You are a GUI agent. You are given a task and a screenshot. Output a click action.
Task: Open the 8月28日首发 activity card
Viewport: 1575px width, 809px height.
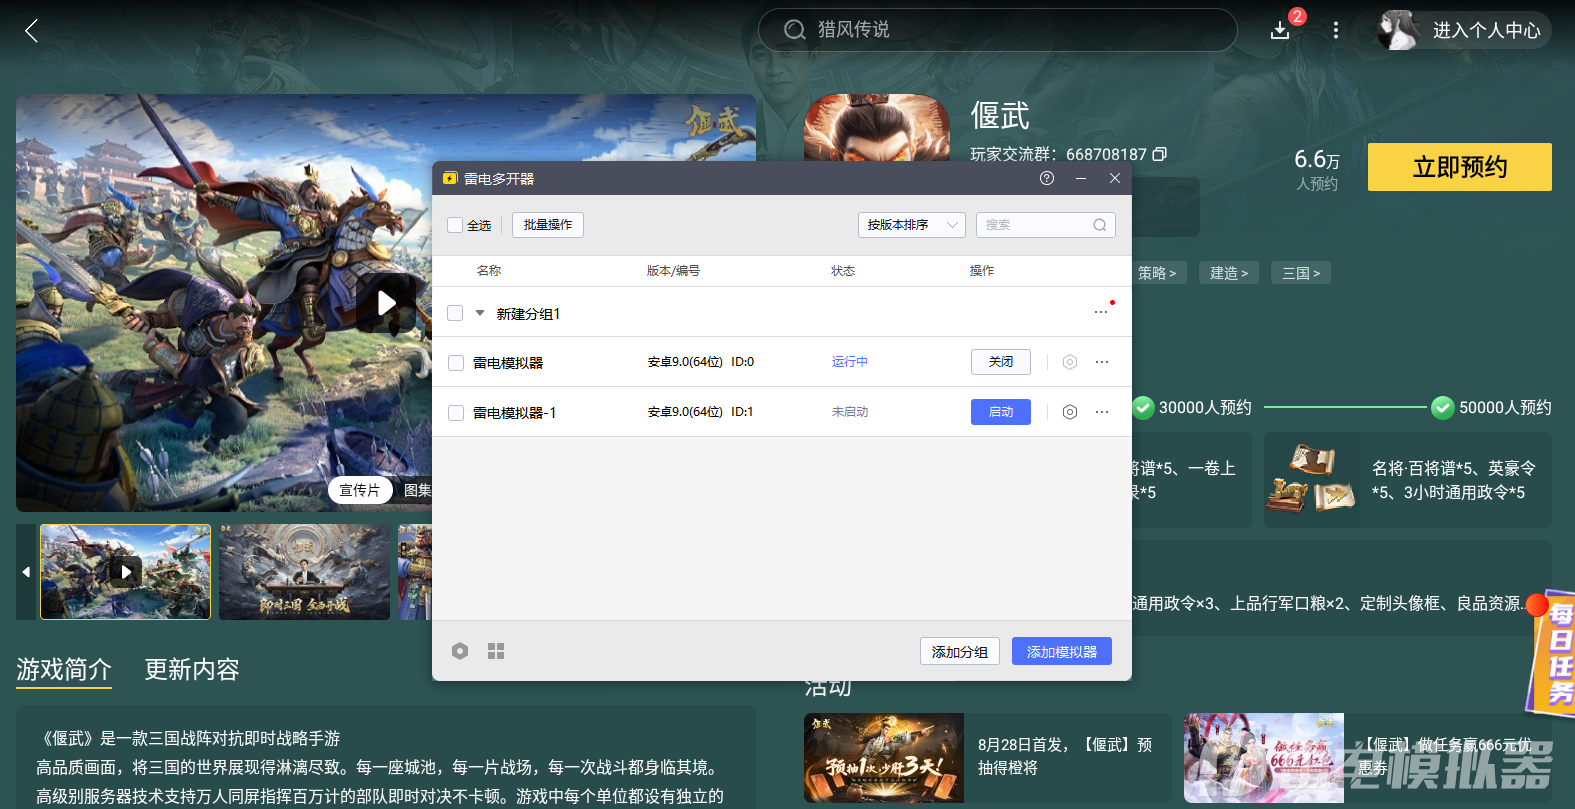pyautogui.click(x=987, y=758)
